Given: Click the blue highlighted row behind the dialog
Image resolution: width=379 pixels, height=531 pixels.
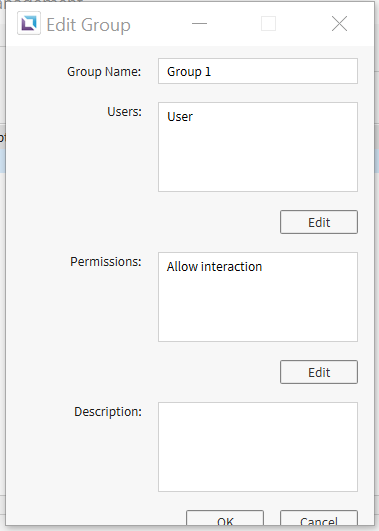Looking at the screenshot, I should tap(2, 161).
